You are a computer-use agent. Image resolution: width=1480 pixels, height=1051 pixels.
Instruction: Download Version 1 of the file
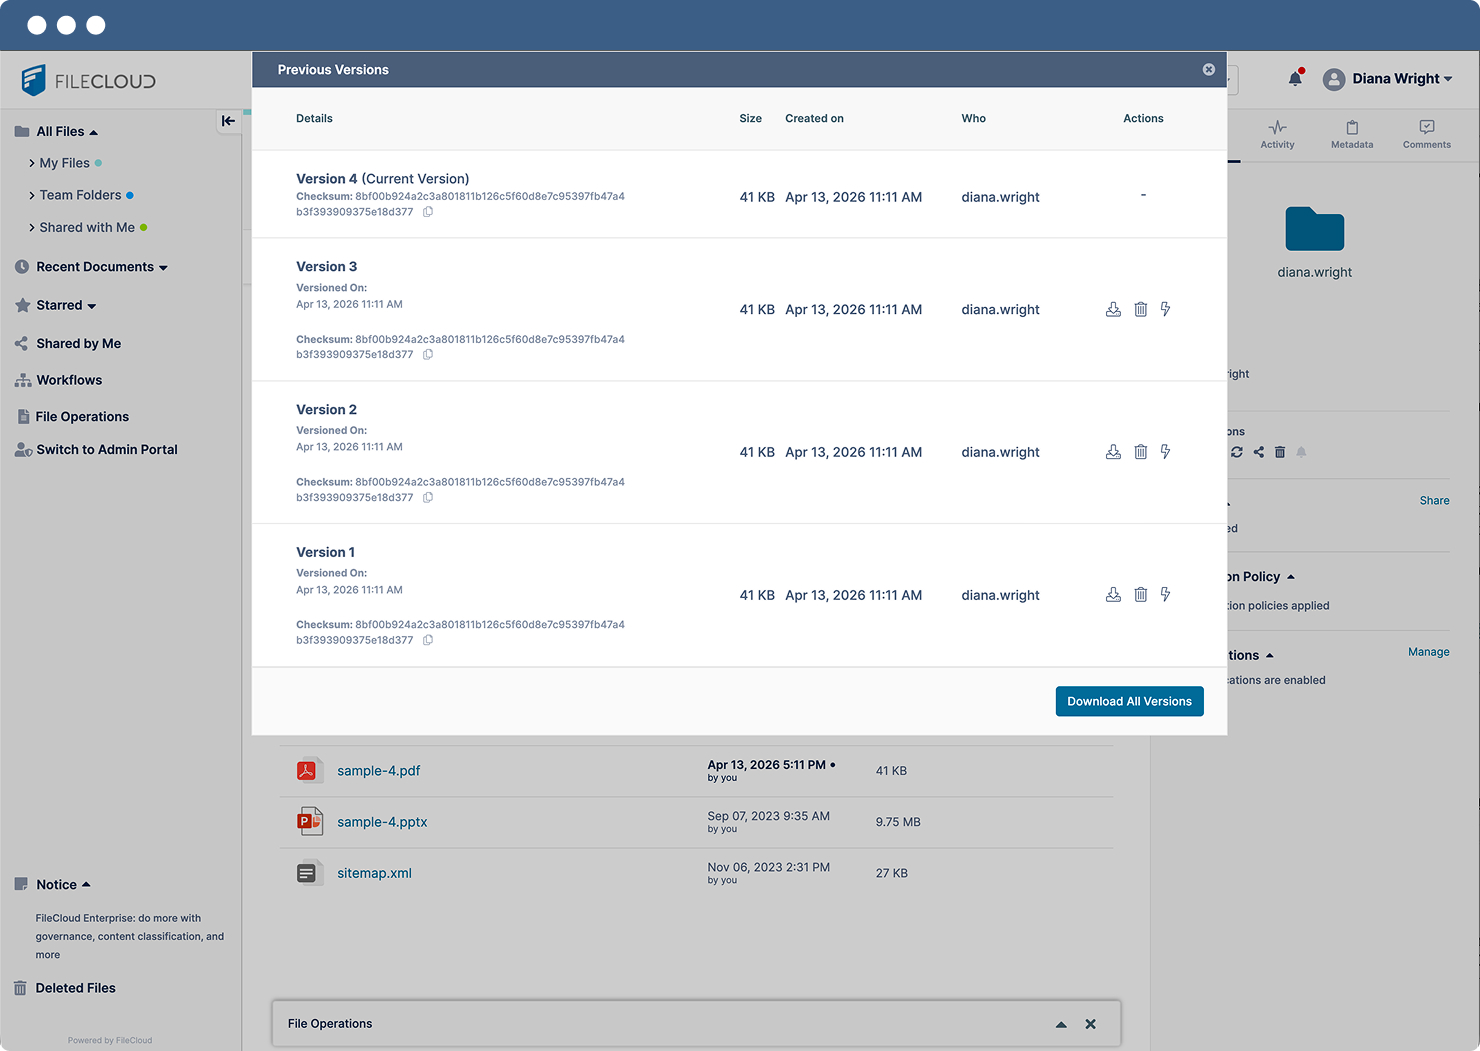1113,595
